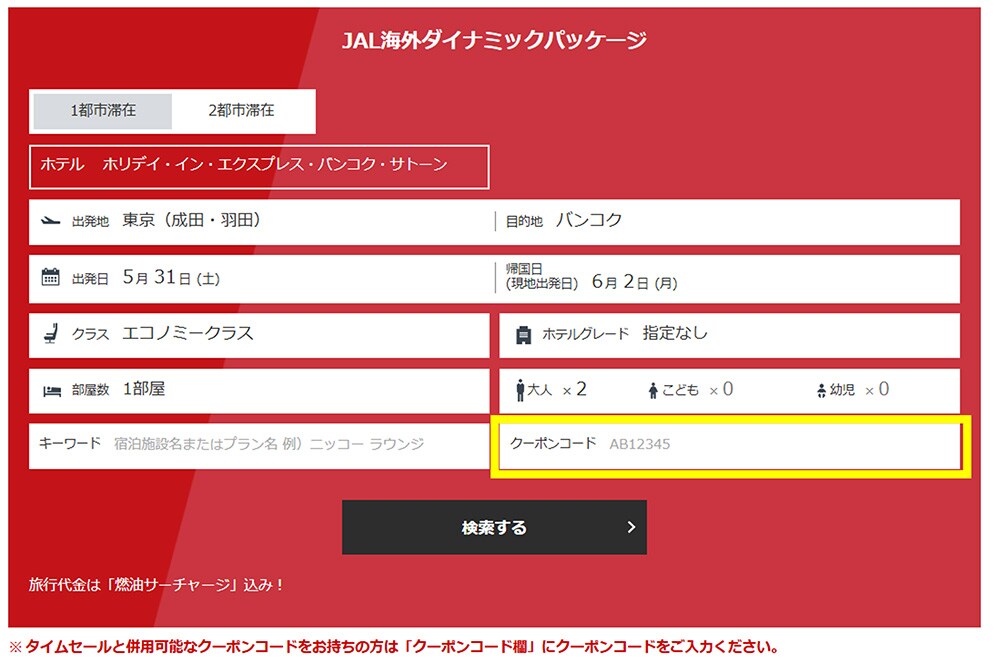Click the infant icon beside 幼児

(x=821, y=390)
